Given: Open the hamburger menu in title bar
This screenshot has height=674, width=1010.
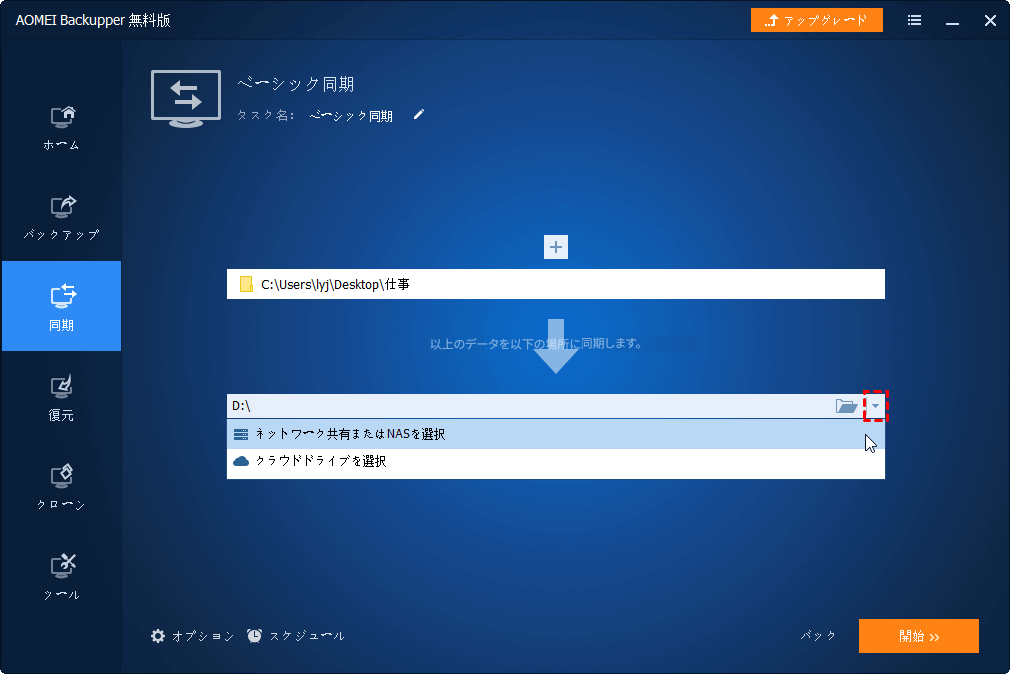Looking at the screenshot, I should coord(914,21).
